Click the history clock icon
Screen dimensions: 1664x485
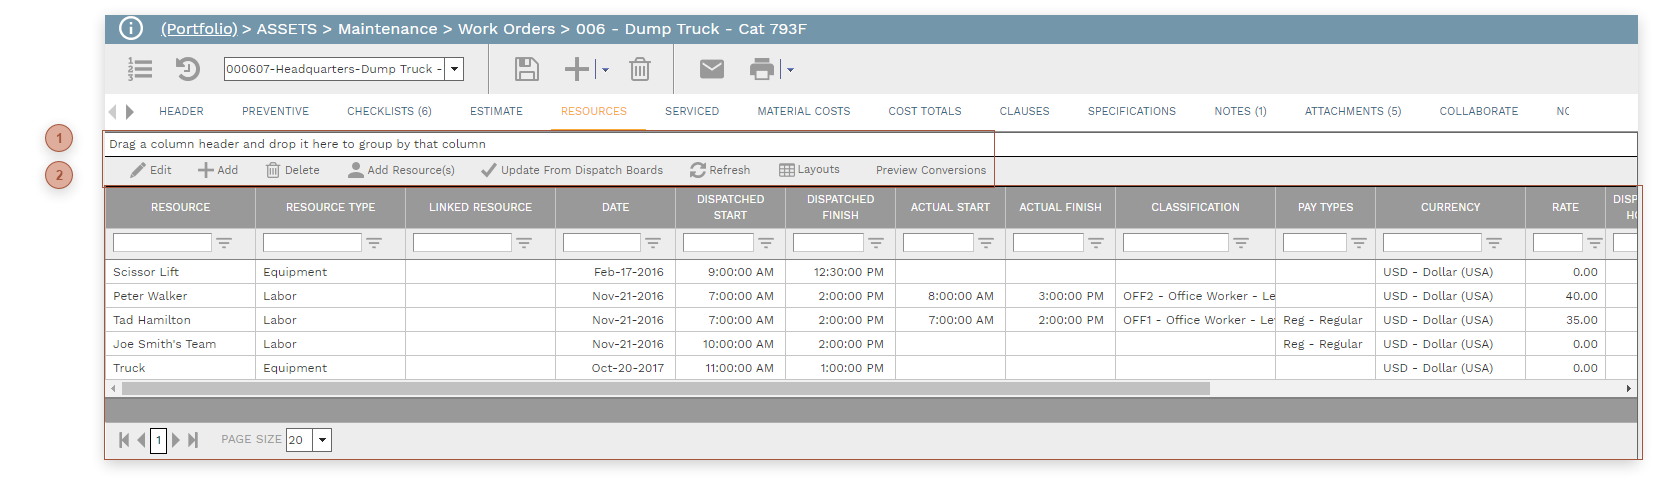tap(188, 69)
